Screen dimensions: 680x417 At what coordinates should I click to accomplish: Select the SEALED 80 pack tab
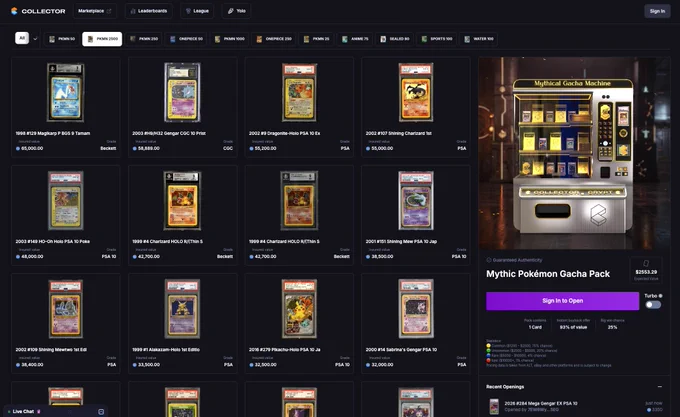395,39
